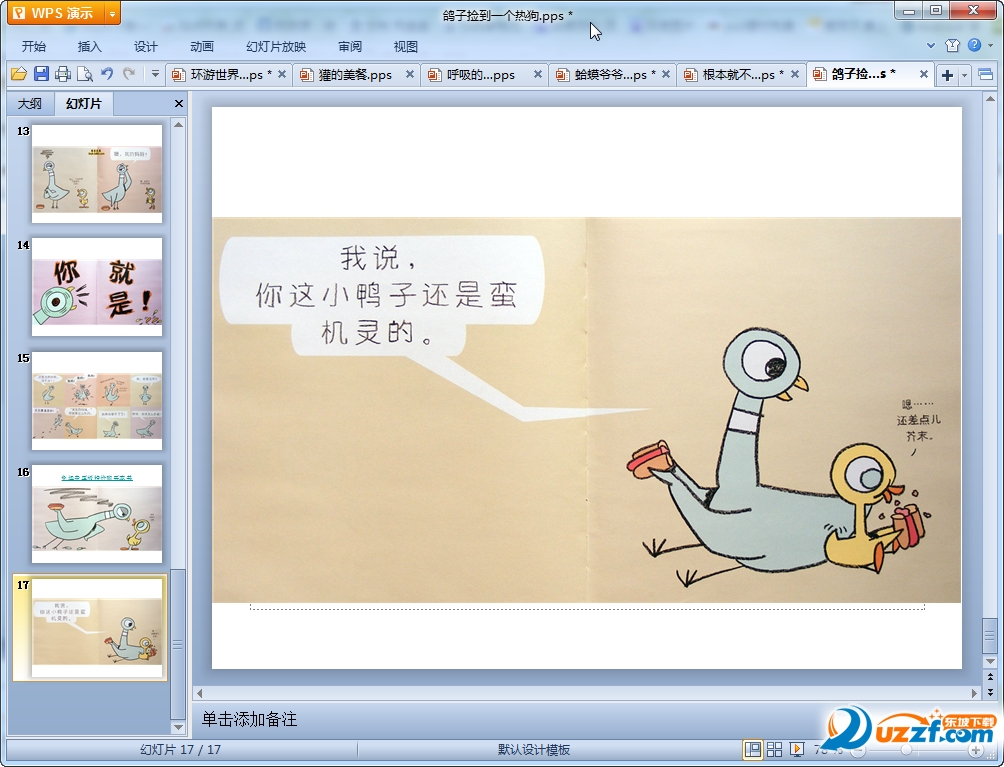This screenshot has height=767, width=1004.
Task: Click the thumbnail pane scroll down arrow
Action: pyautogui.click(x=179, y=727)
